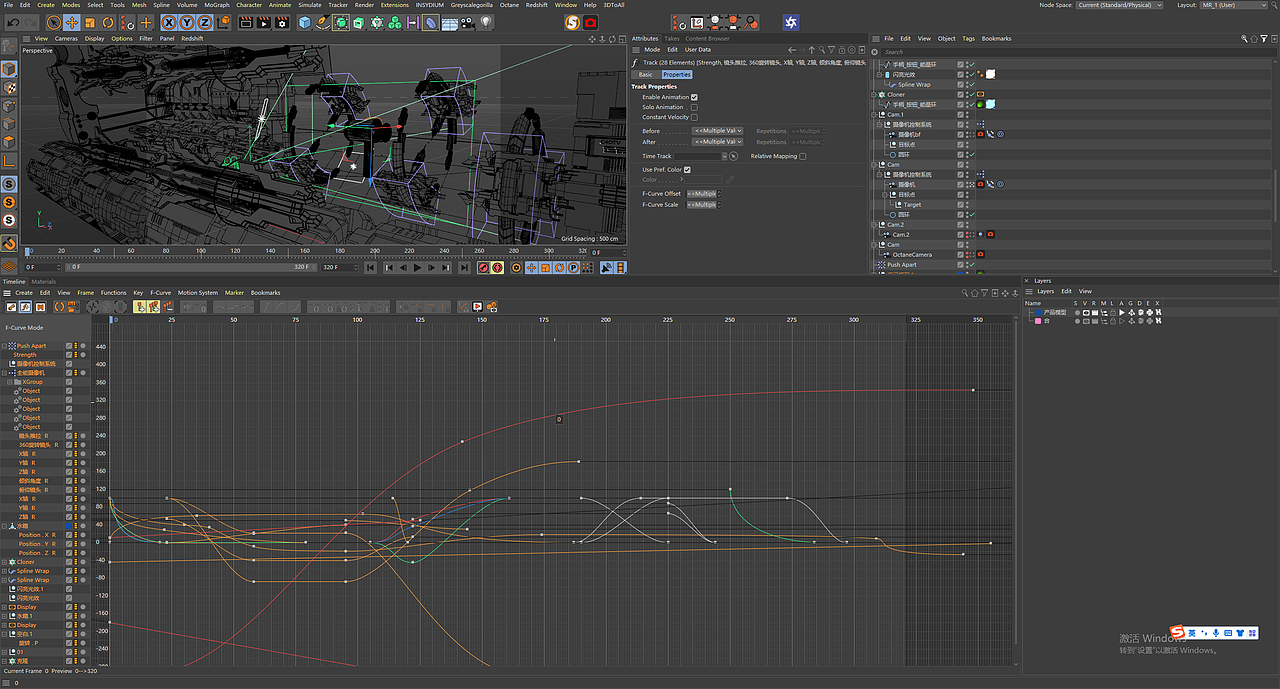Click the Record Active Objects red button
1280x689 pixels.
(x=483, y=267)
